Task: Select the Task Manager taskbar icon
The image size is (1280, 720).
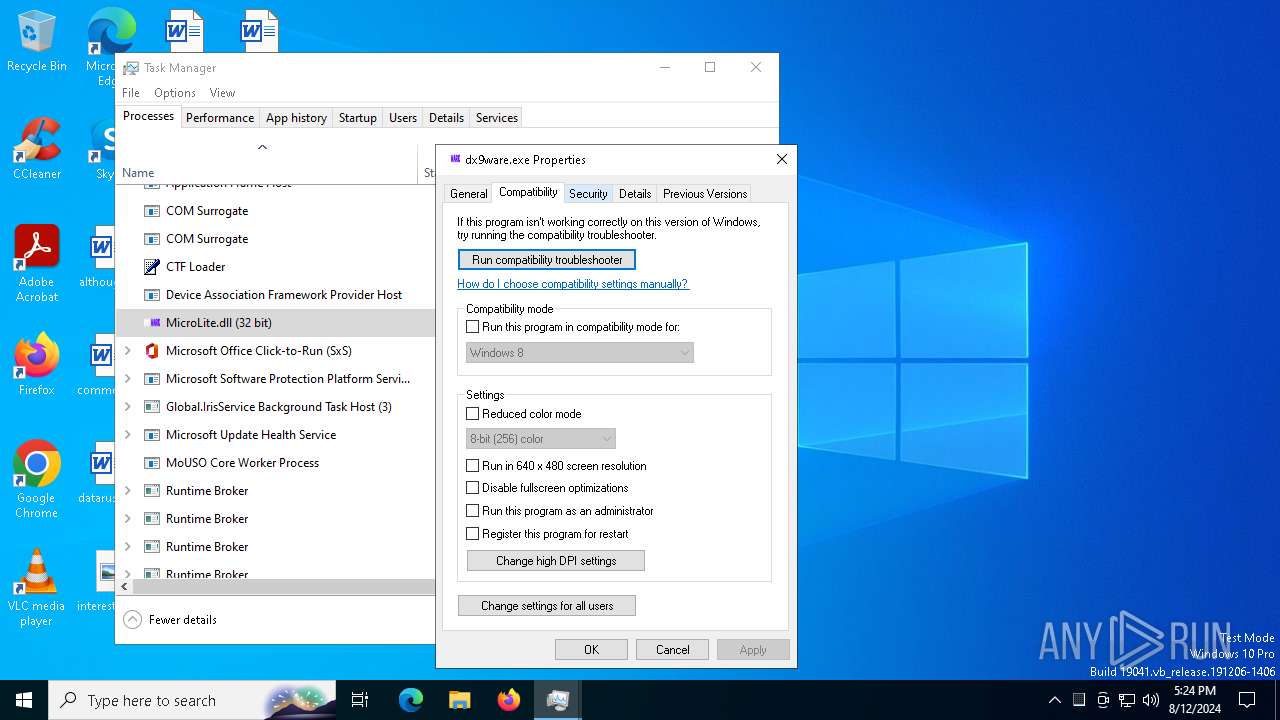Action: [x=558, y=700]
